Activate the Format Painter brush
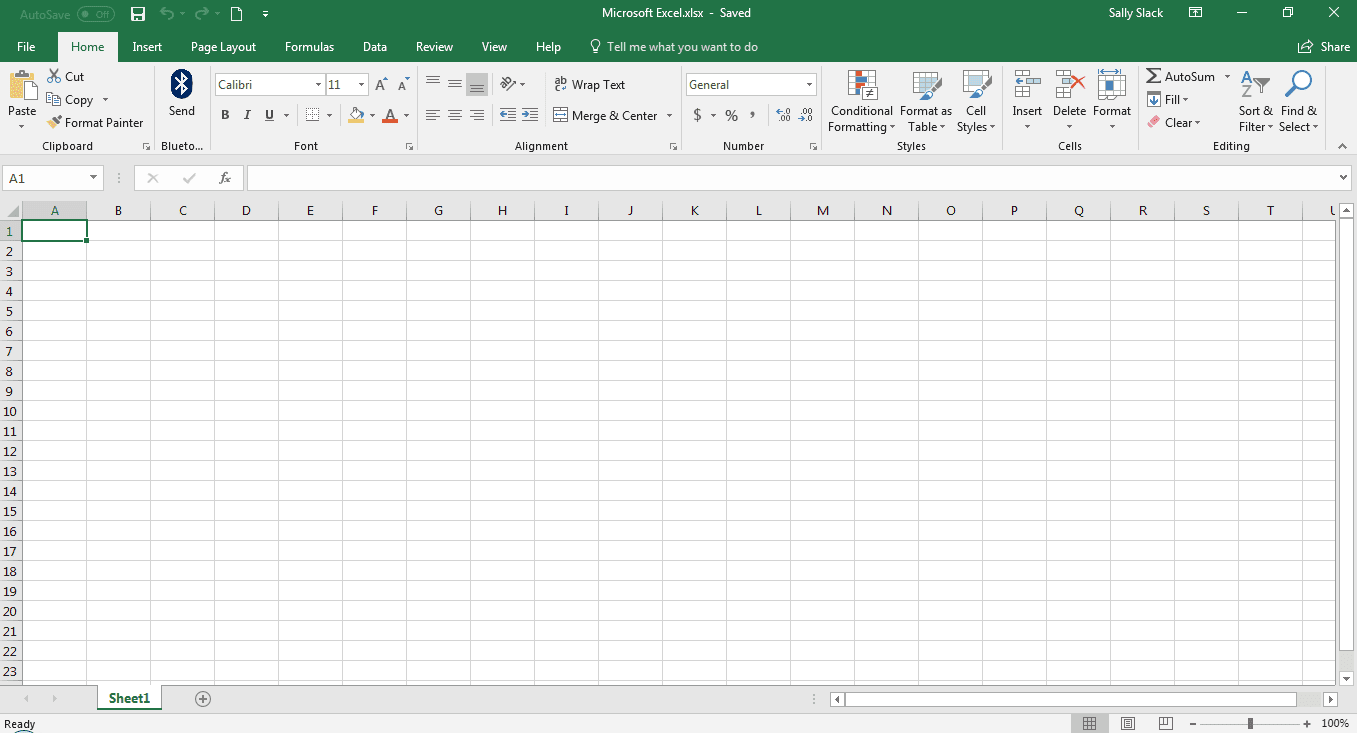The width and height of the screenshot is (1357, 733). point(95,123)
